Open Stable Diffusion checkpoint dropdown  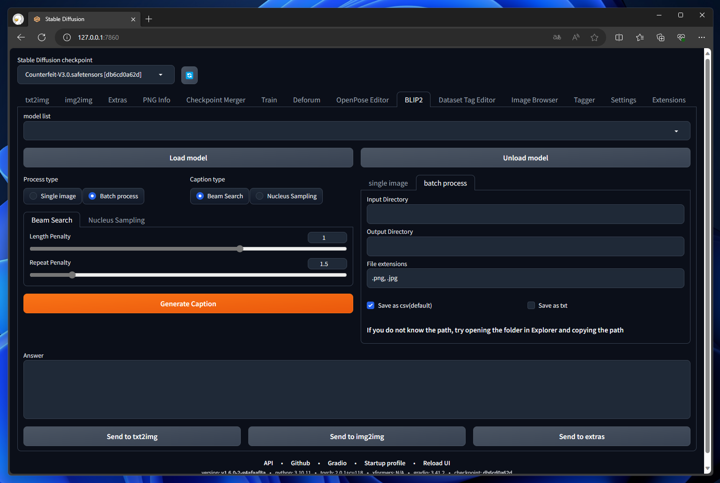96,74
